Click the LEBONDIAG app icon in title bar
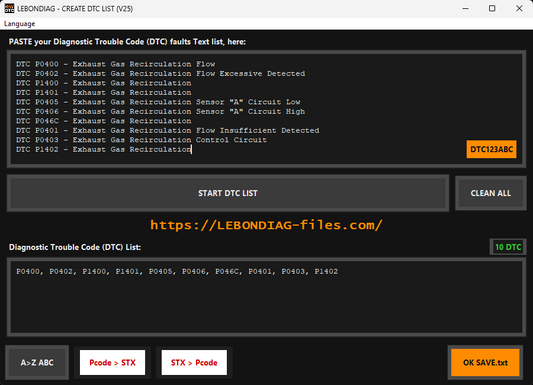 [9, 8]
